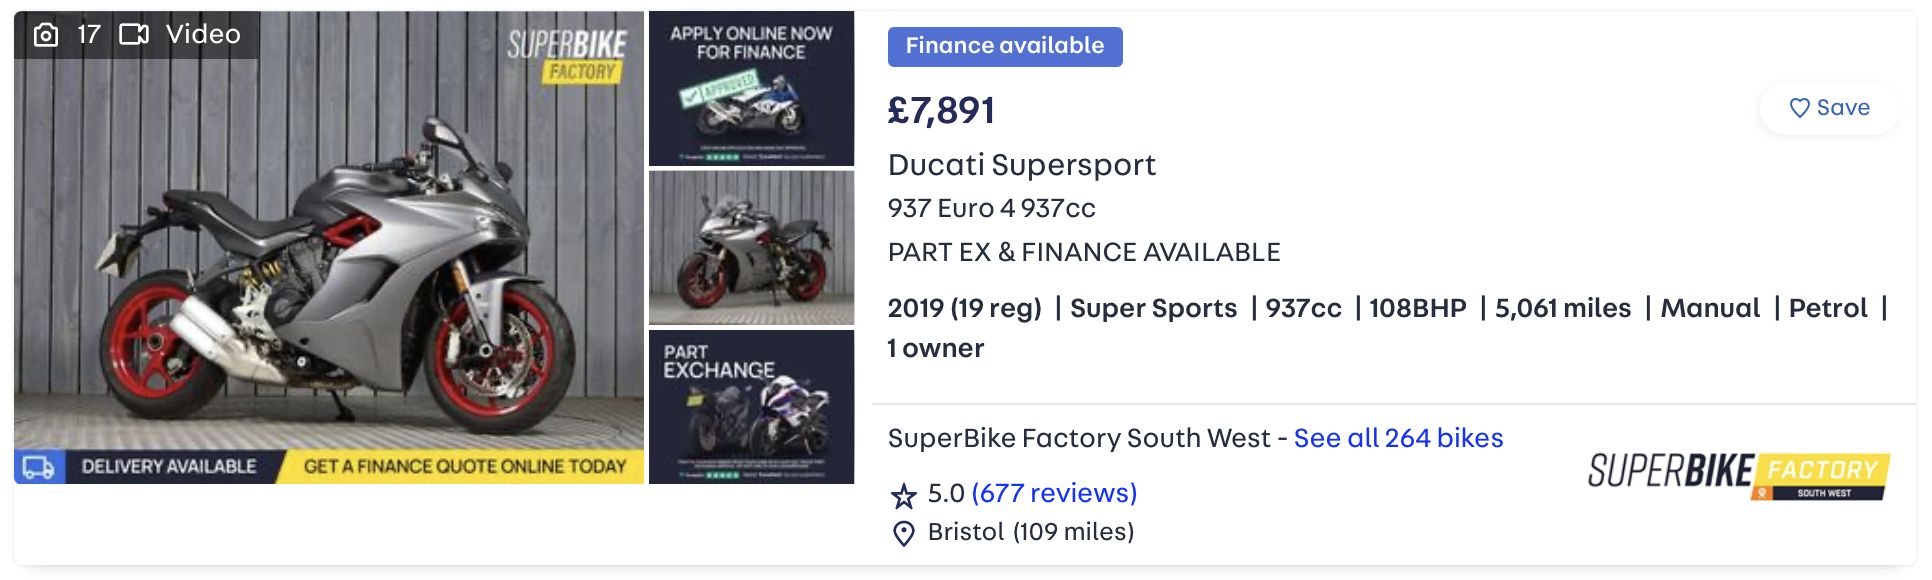The width and height of the screenshot is (1932, 580).
Task: Toggle Save on this Ducati listing
Action: tap(1829, 108)
